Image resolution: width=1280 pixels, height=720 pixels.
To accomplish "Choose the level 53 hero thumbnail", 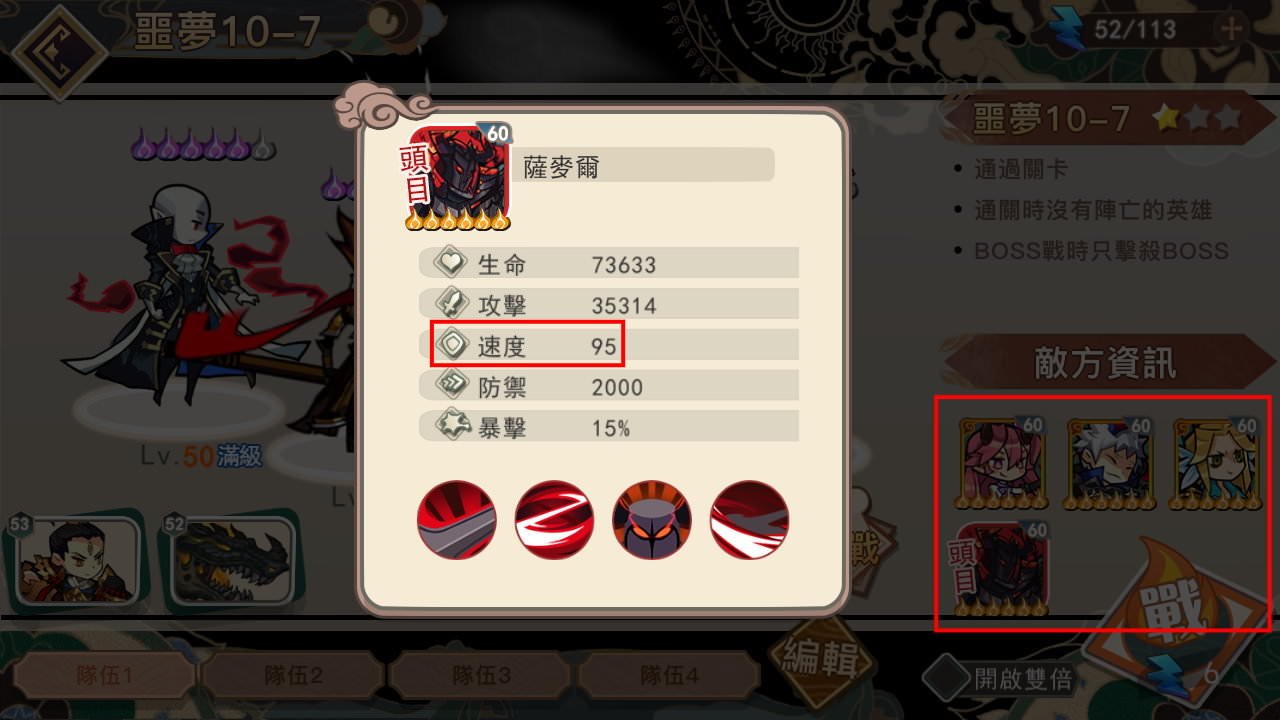I will click(74, 560).
